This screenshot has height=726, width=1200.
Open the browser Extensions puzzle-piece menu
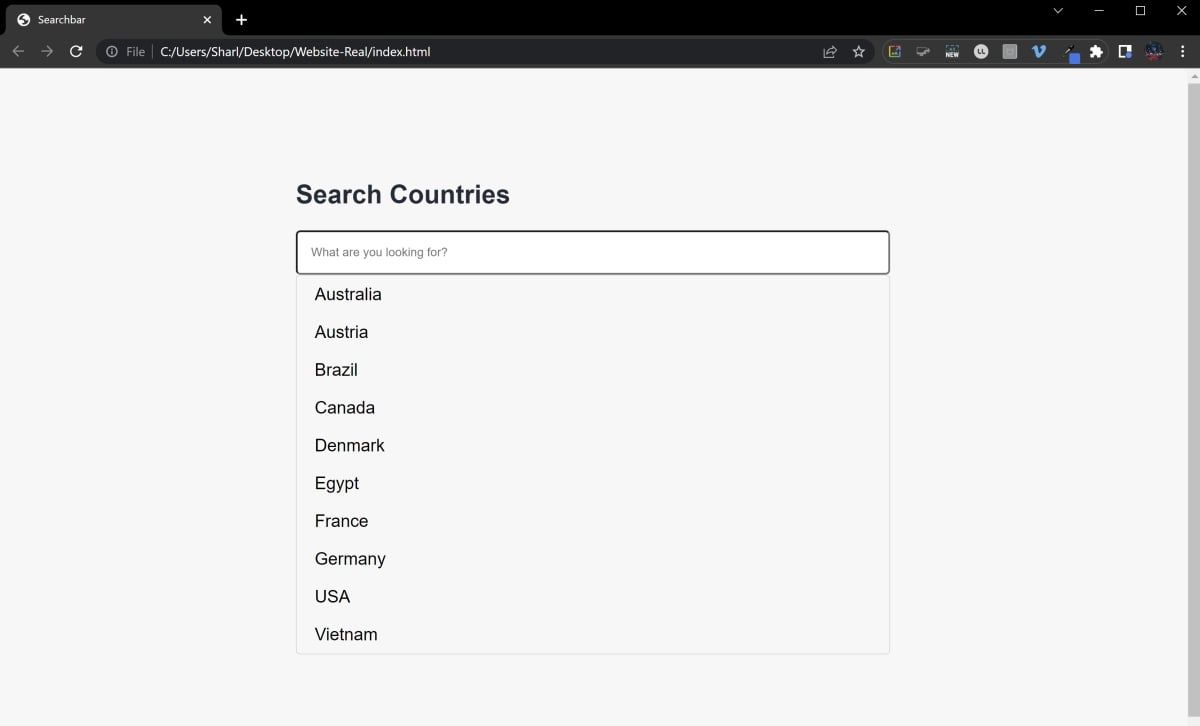[x=1096, y=51]
